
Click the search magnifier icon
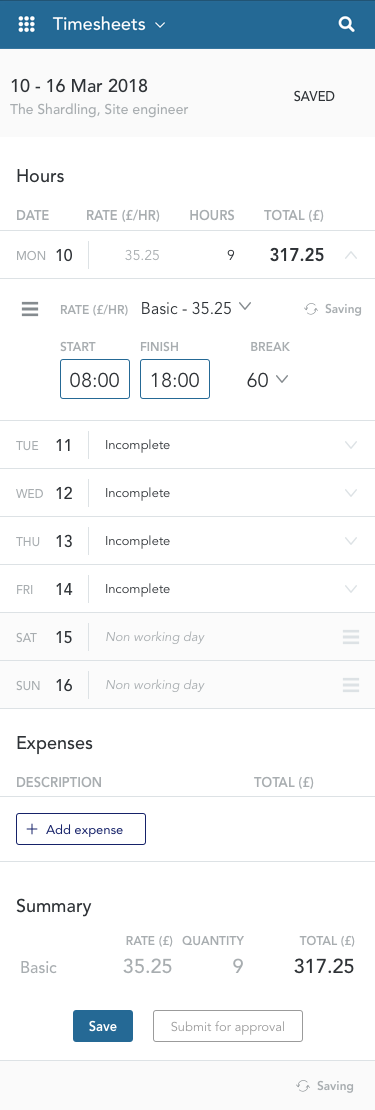(346, 25)
